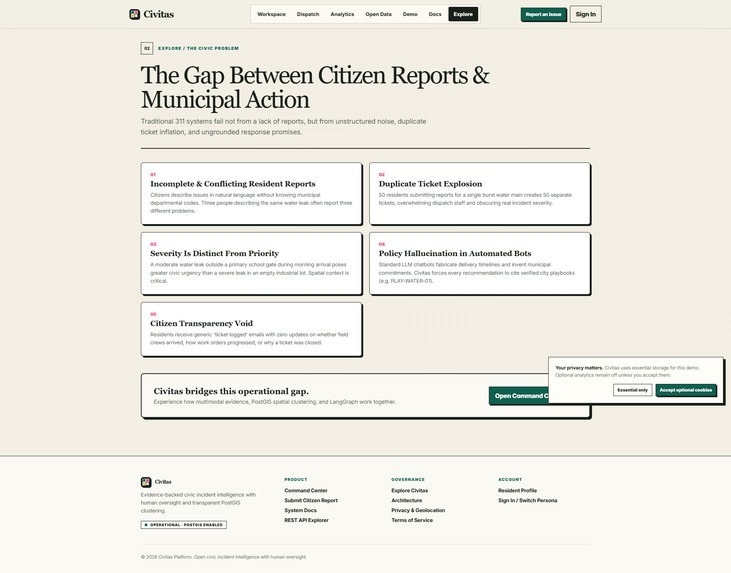Open the Submit Citizen Report footer link
Screen dimensions: 731x573
[x=311, y=500]
